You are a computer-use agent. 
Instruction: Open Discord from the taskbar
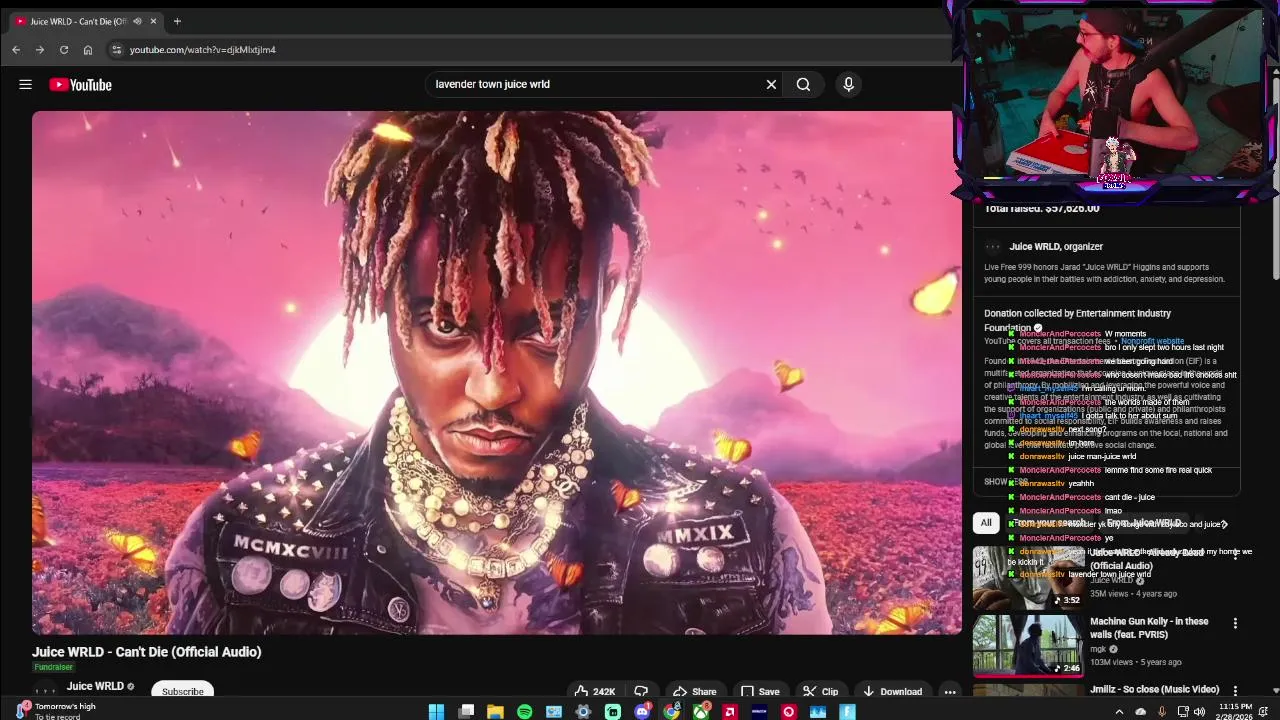point(642,712)
